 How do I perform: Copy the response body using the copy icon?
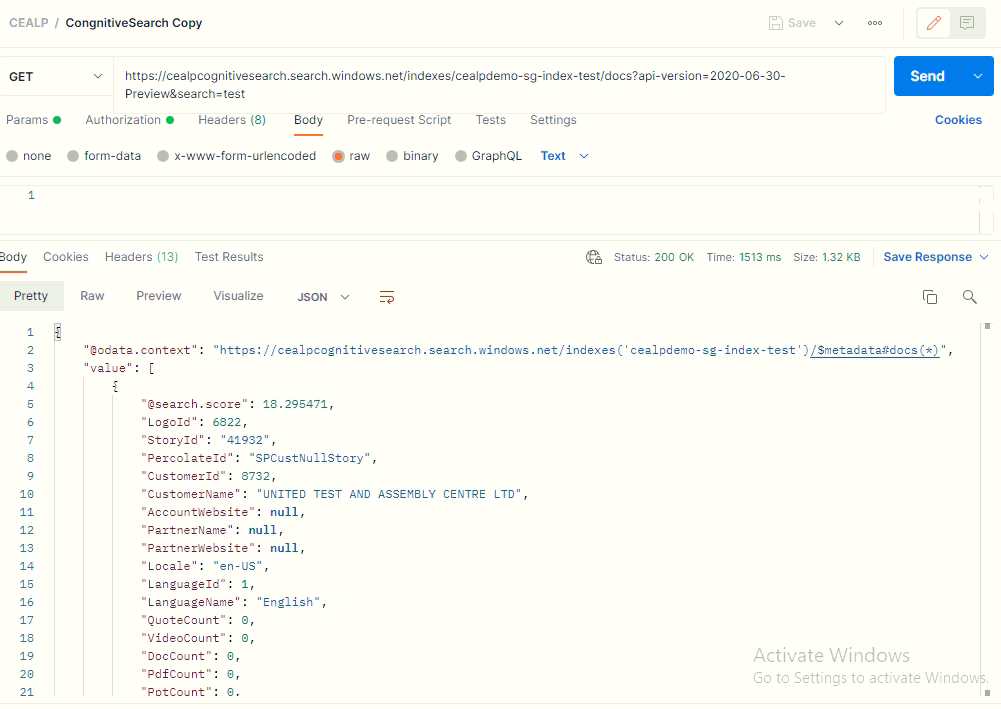point(930,296)
